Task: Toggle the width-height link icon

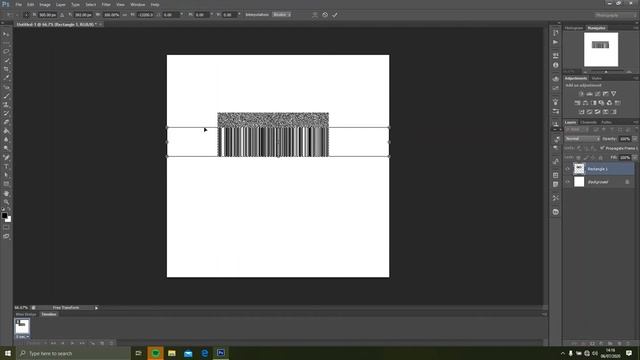Action: [124, 15]
